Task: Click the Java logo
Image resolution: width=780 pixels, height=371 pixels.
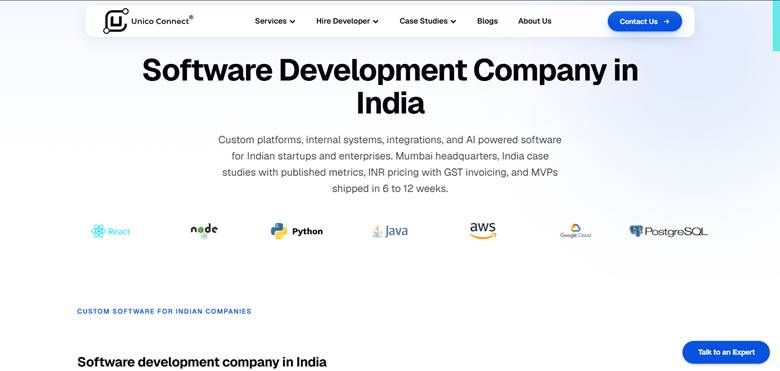Action: tap(390, 231)
